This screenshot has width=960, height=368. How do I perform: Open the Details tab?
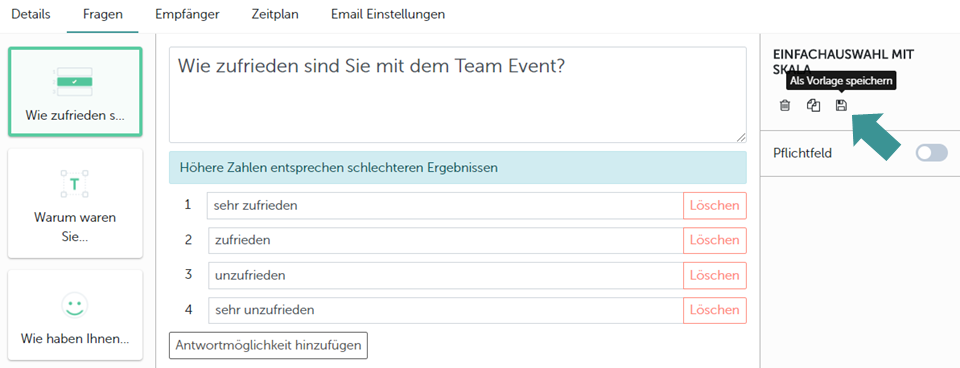(31, 14)
